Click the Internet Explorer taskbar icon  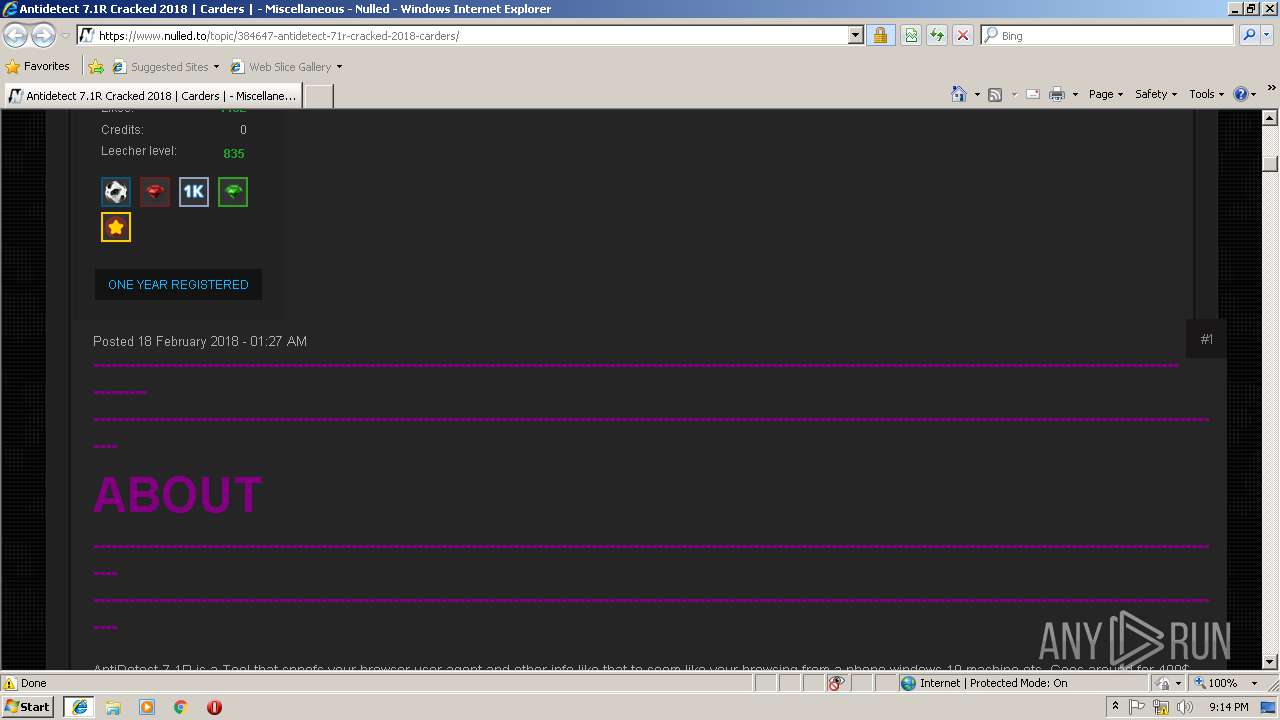[79, 706]
